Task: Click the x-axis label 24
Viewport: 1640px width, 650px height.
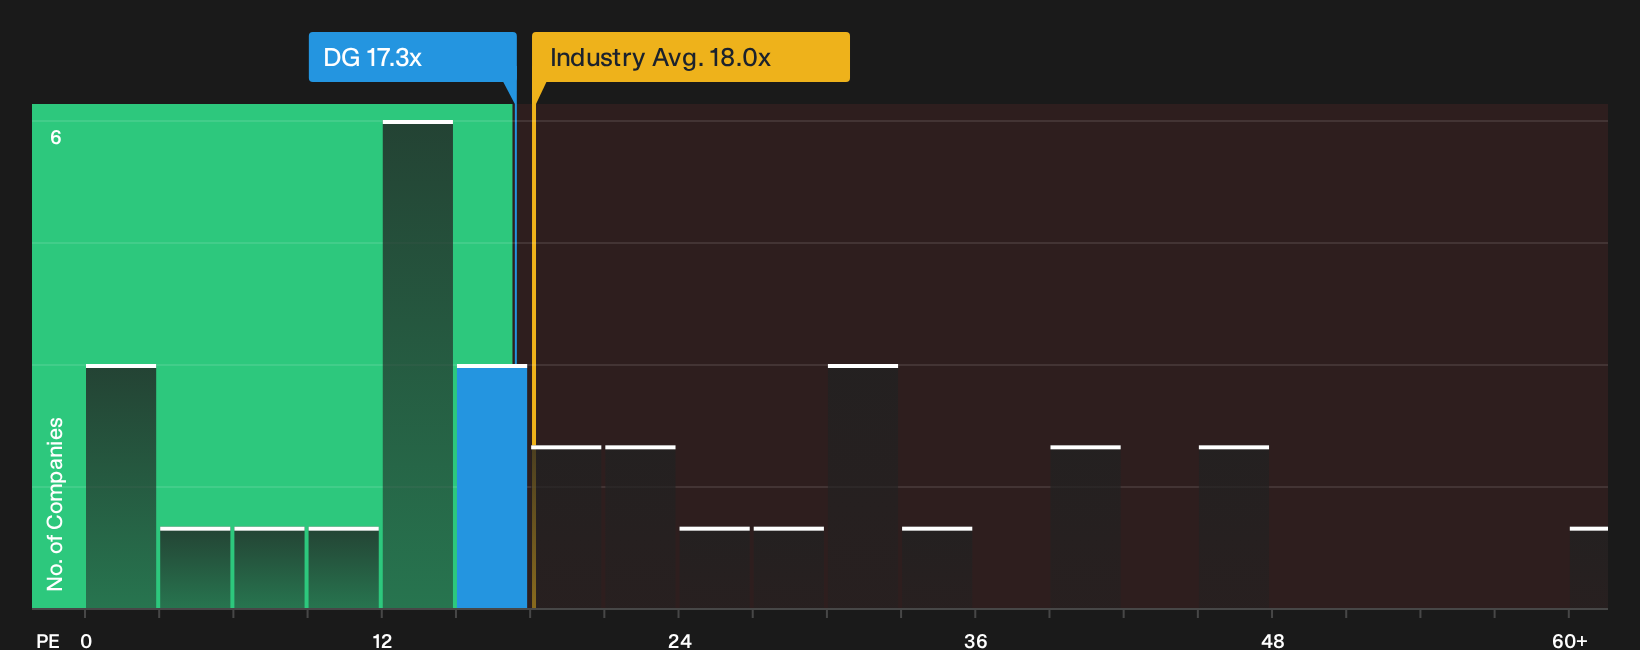Action: (680, 640)
